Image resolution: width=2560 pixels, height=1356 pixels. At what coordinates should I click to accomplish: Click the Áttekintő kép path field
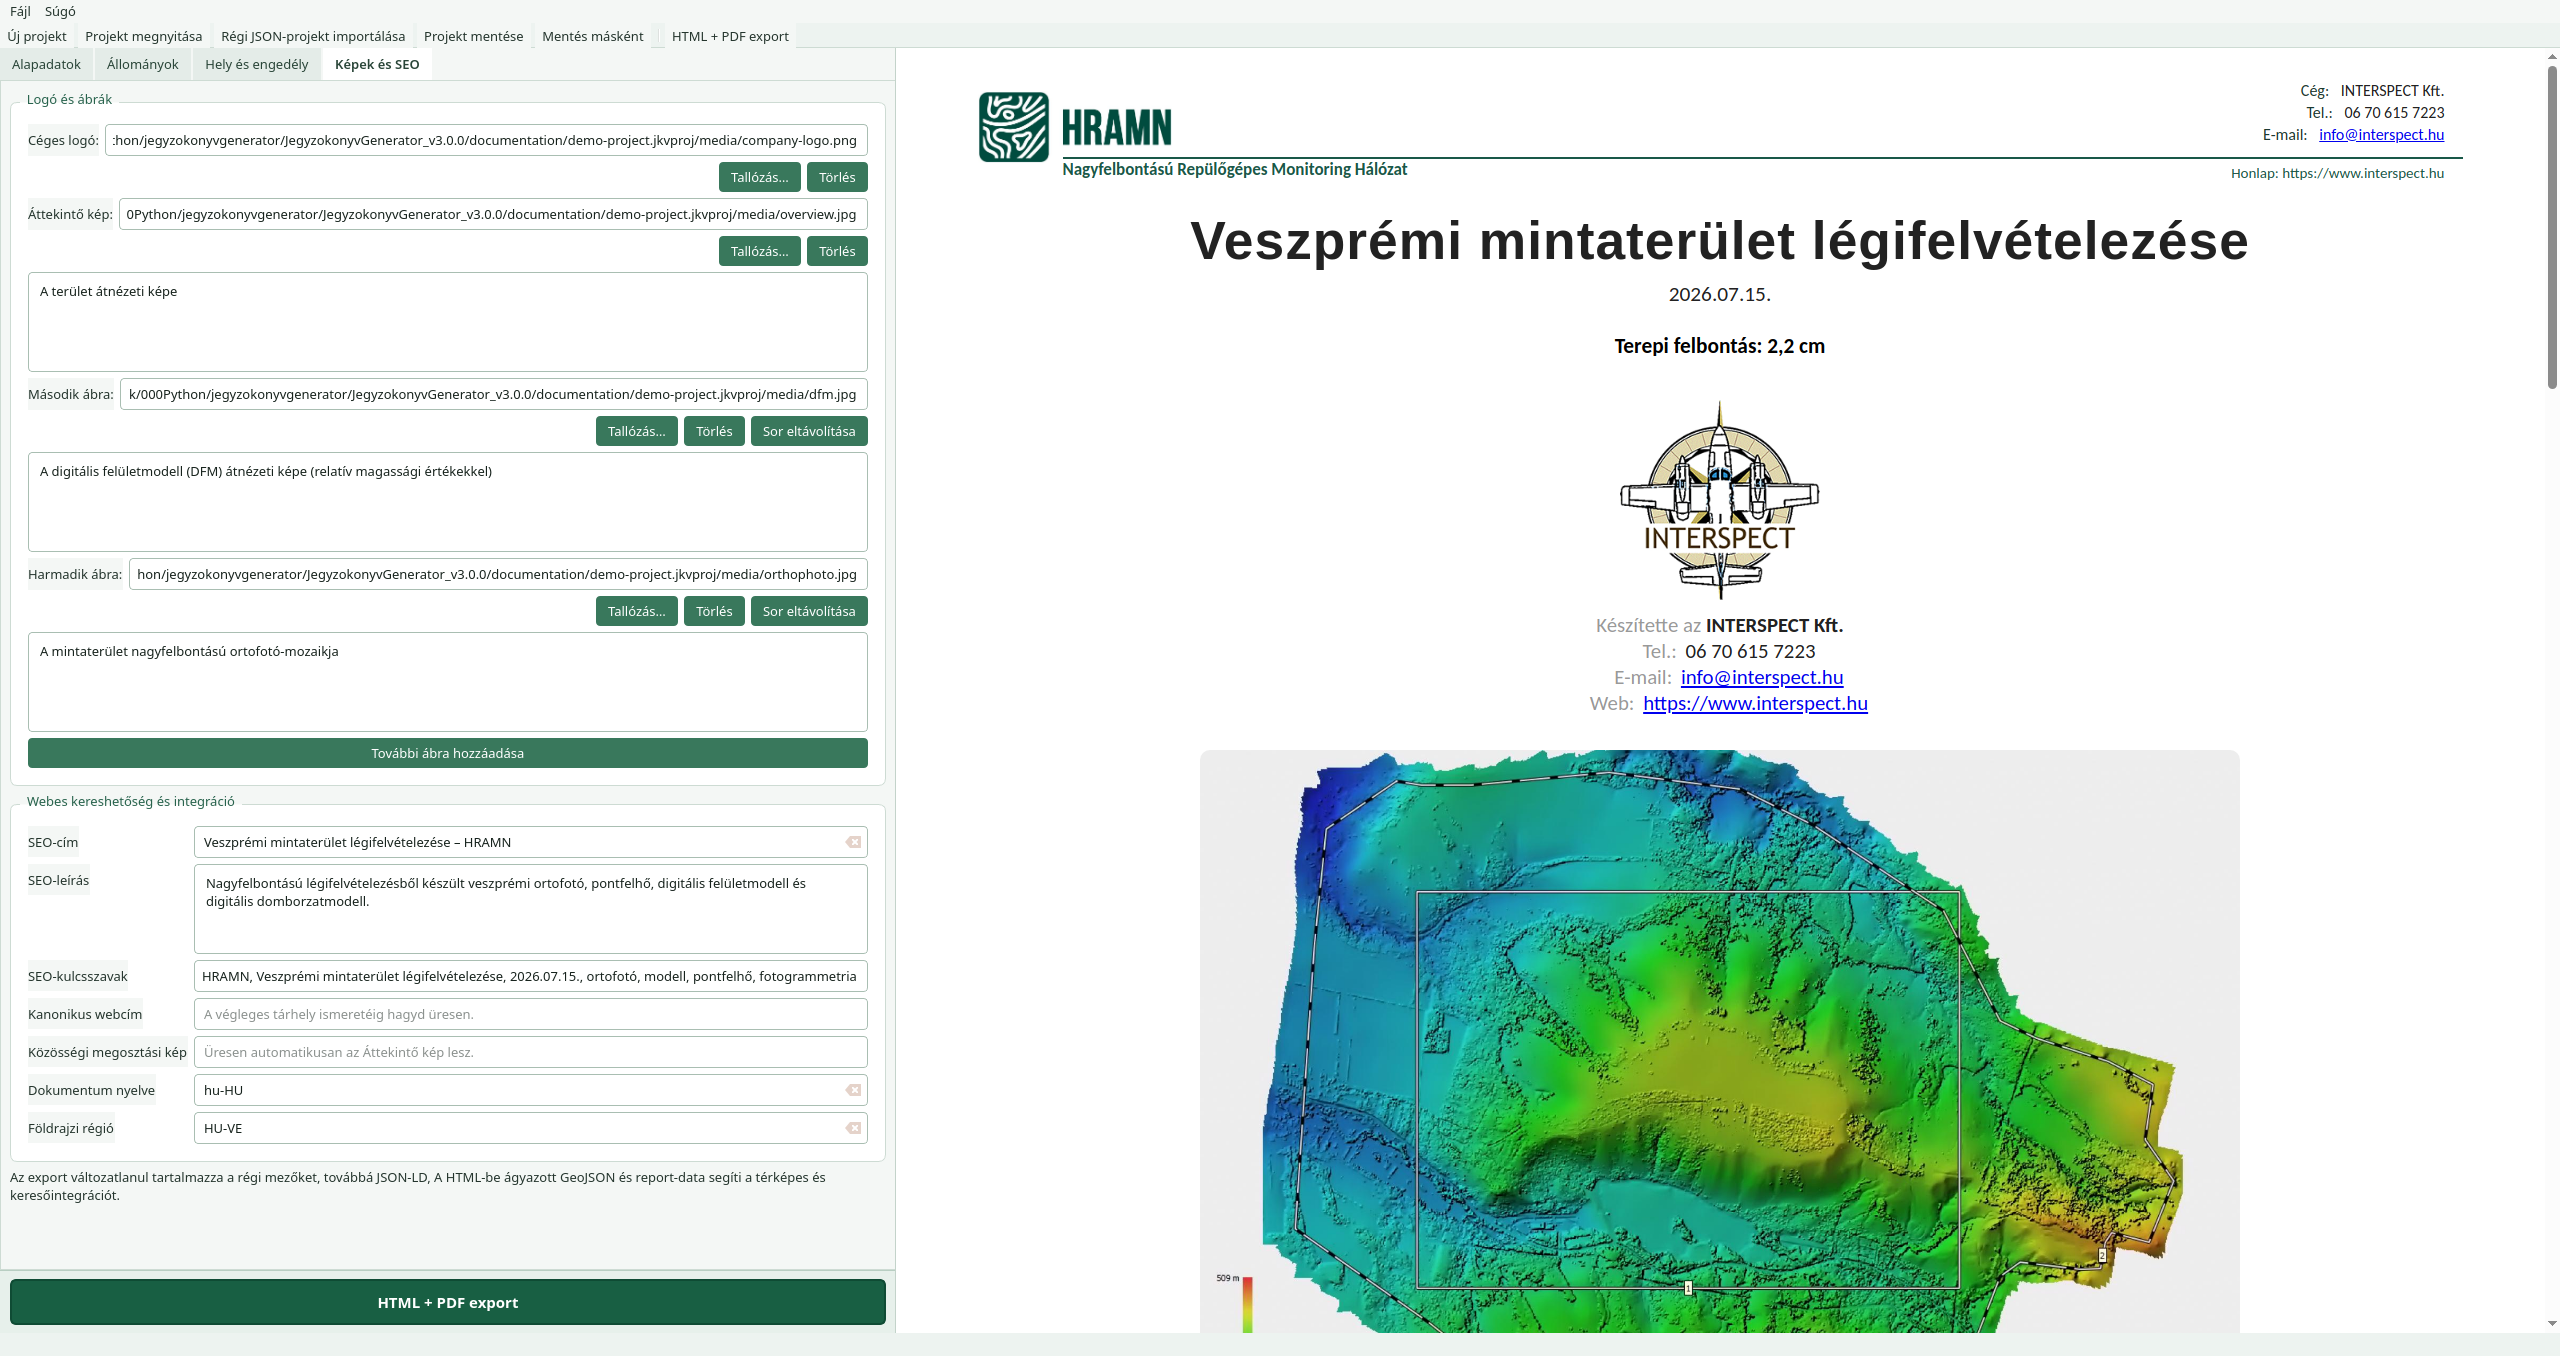[493, 214]
